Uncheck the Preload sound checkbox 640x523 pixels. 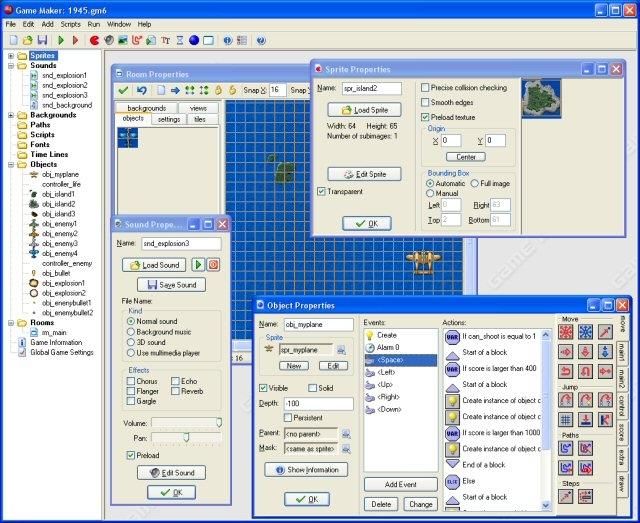tap(128, 455)
